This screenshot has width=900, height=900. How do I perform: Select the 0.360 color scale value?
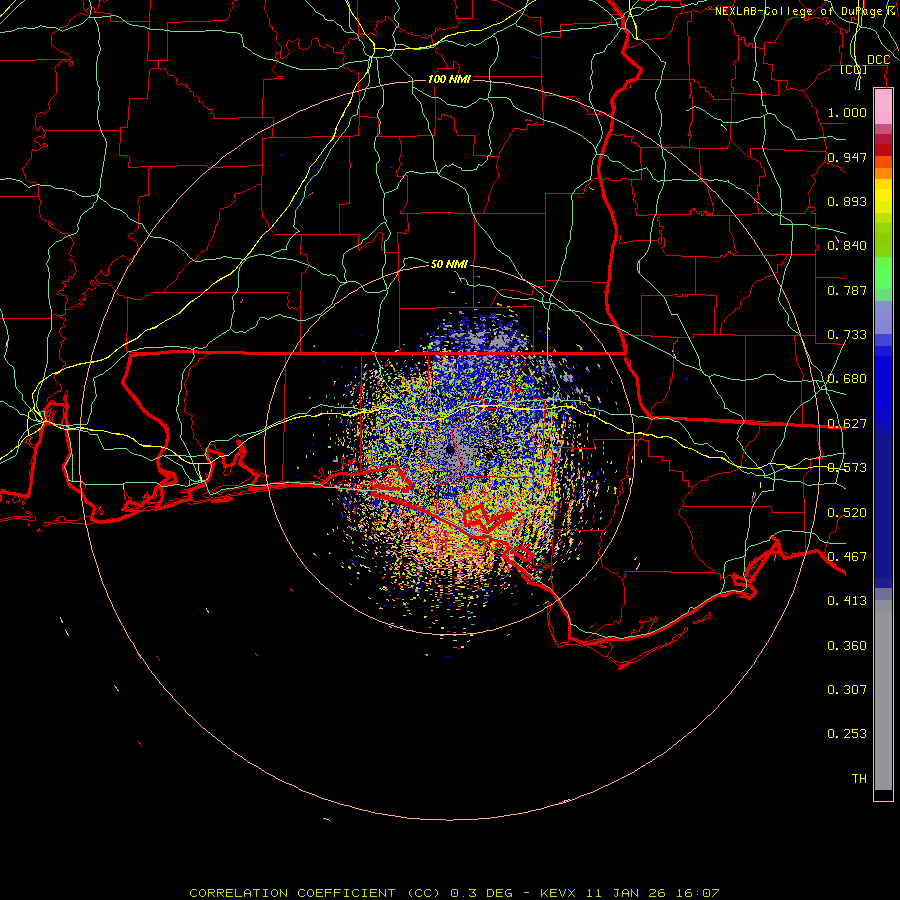(847, 645)
